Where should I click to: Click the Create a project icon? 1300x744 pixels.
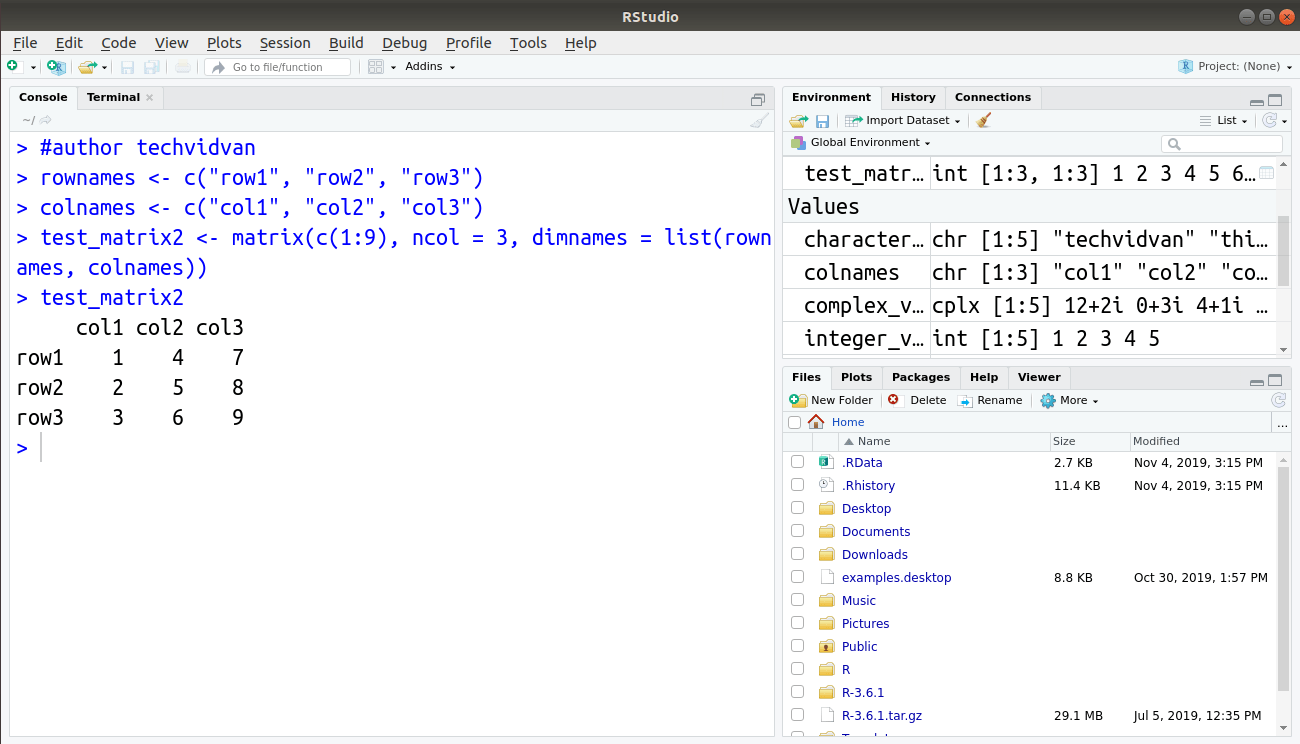coord(56,67)
